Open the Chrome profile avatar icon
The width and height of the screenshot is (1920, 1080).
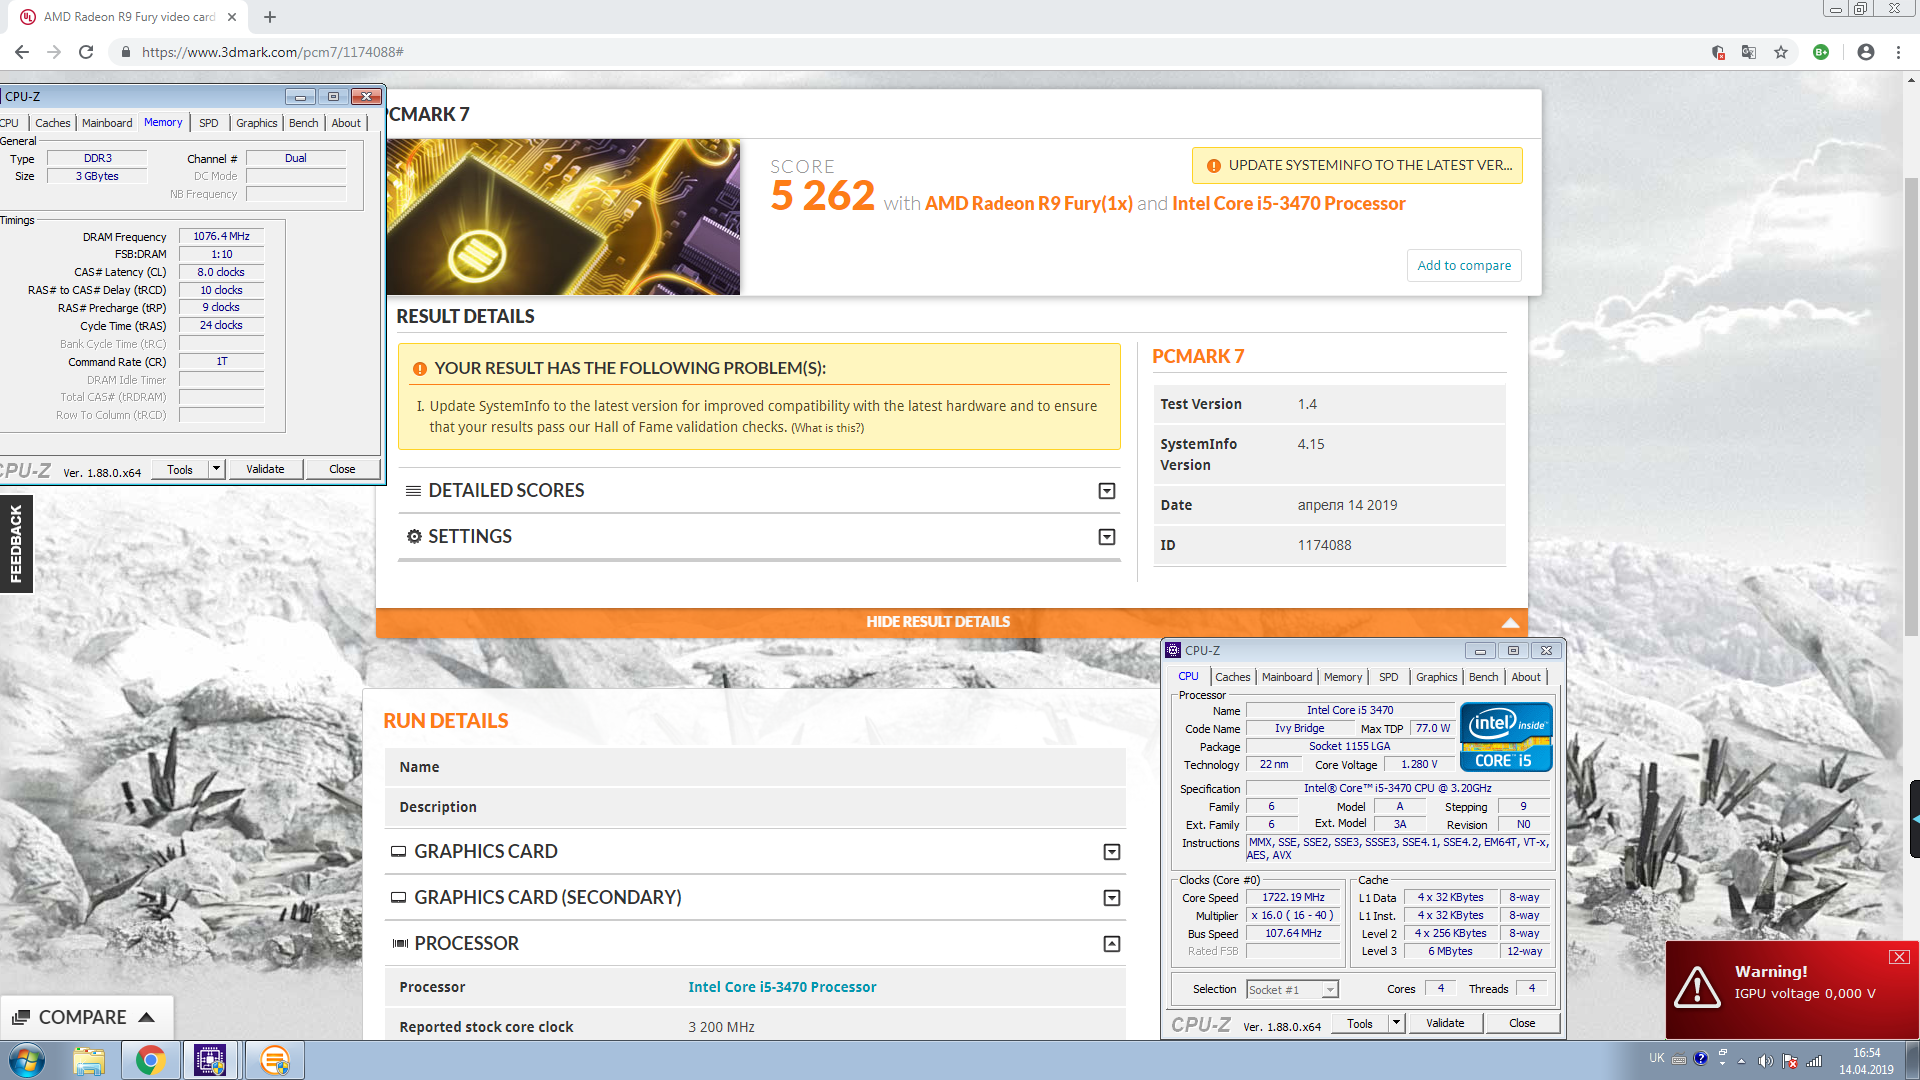click(1866, 52)
